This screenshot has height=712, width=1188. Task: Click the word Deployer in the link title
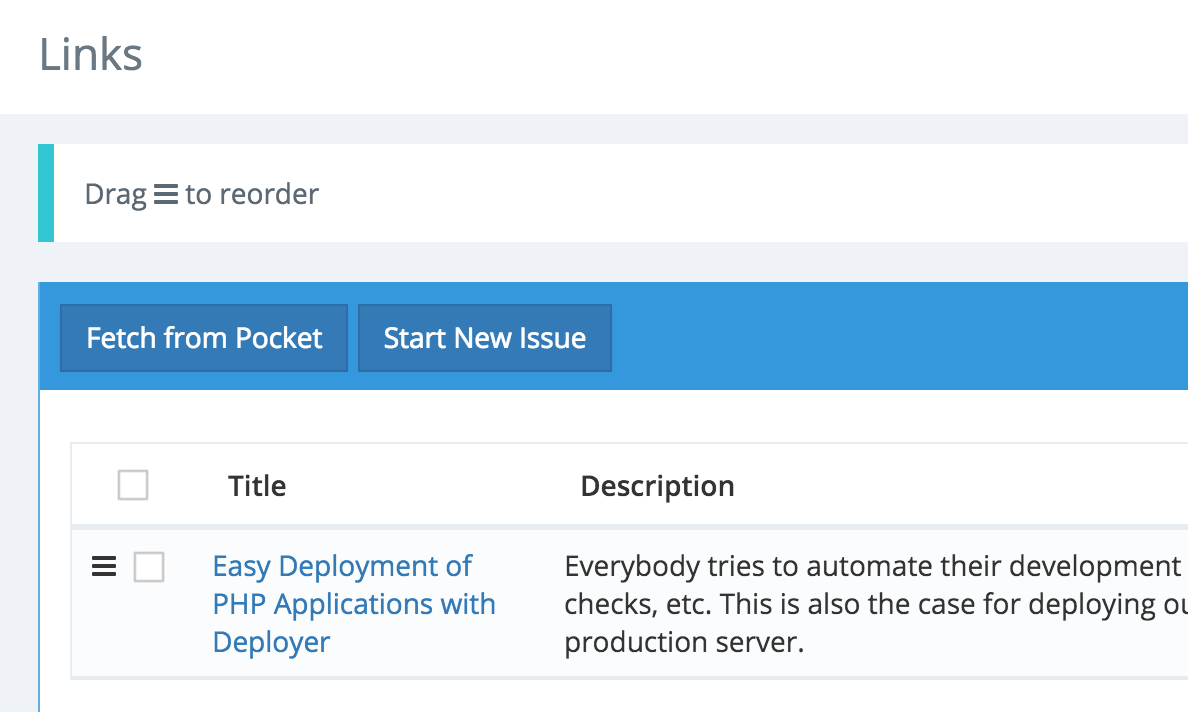[271, 642]
